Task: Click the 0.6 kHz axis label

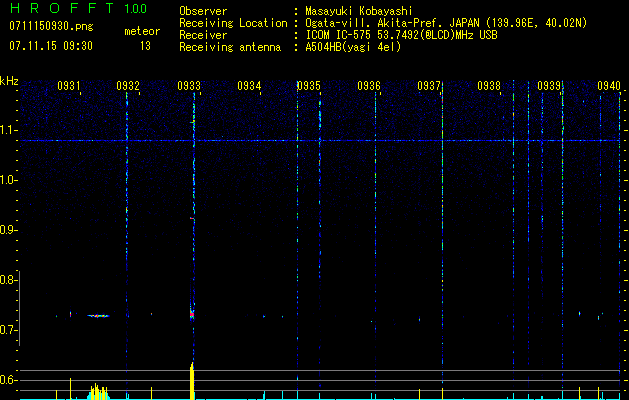Action: click(8, 380)
